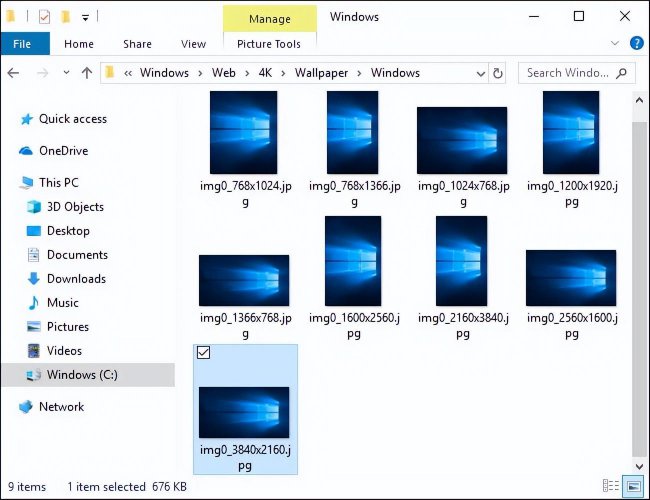
Task: Click the search magnifier icon
Action: pos(621,73)
